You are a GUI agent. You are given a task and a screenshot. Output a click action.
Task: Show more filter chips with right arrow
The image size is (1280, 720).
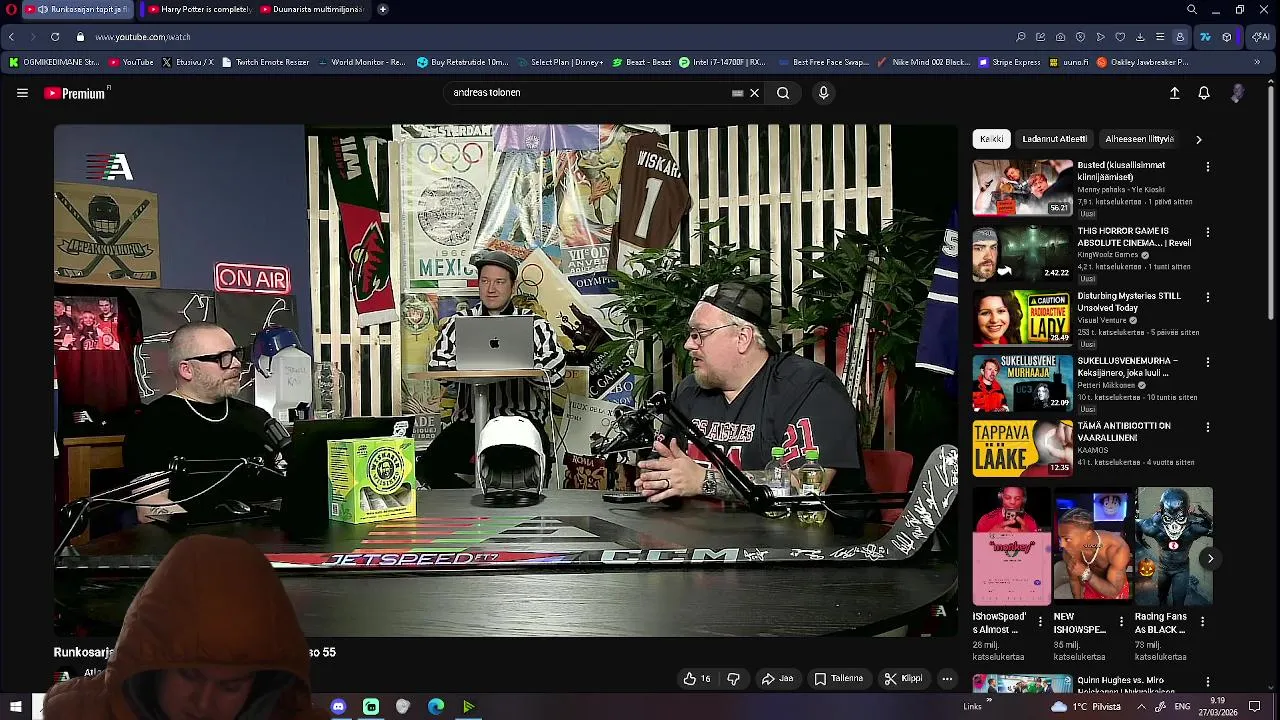tap(1199, 139)
